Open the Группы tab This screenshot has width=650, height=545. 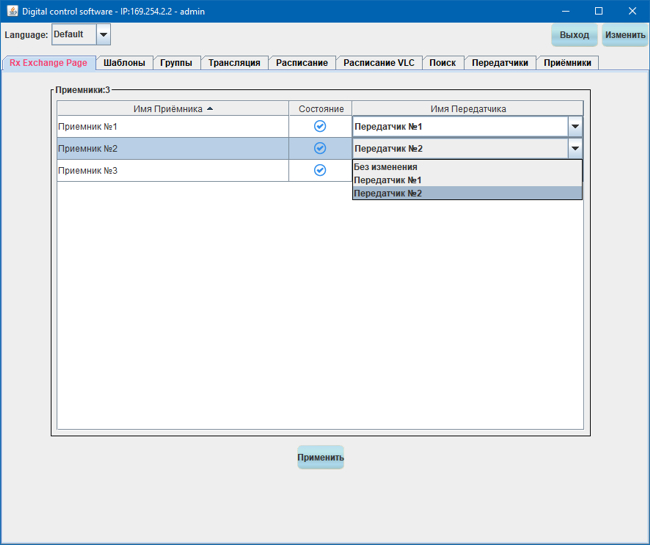click(x=176, y=63)
